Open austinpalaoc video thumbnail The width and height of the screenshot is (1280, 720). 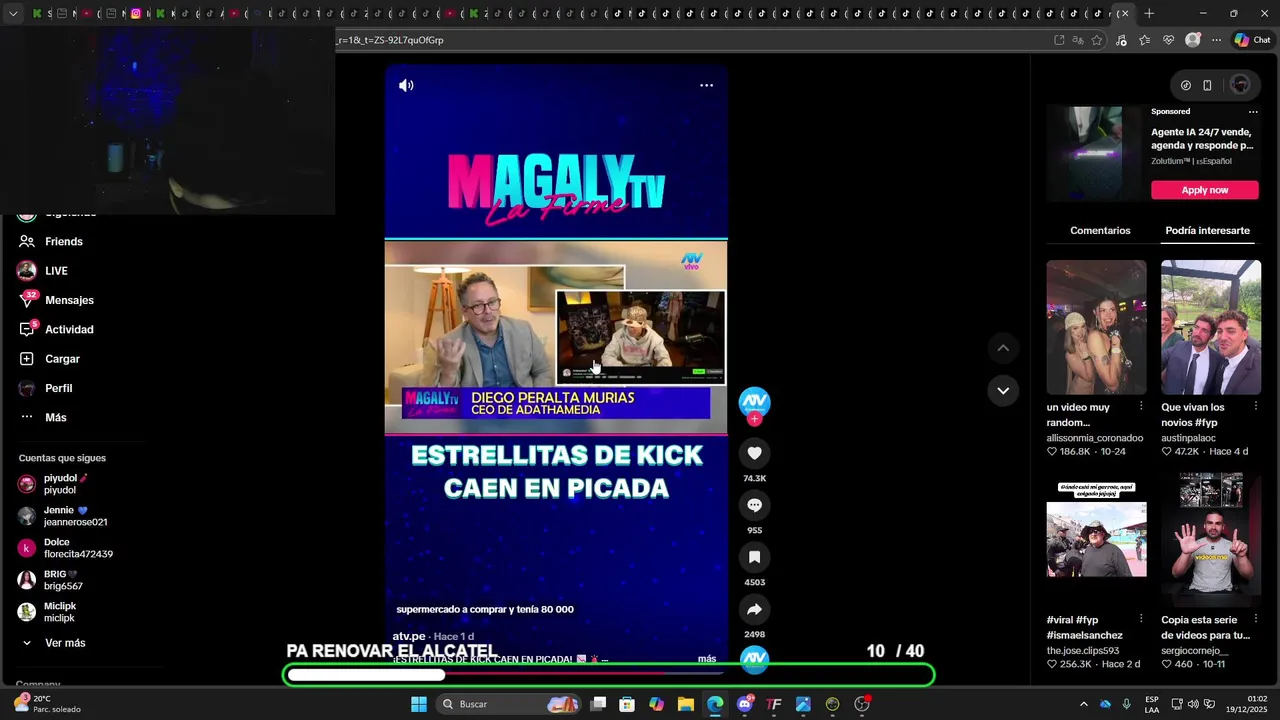[1211, 328]
